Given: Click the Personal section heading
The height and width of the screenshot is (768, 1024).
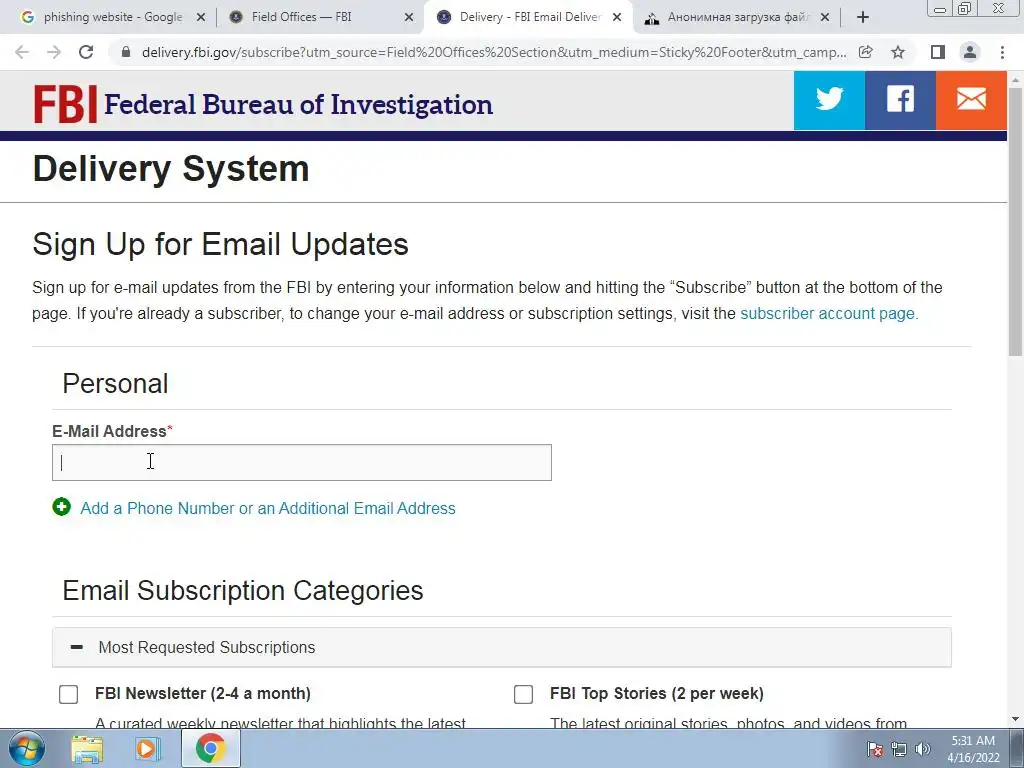Looking at the screenshot, I should pos(115,383).
